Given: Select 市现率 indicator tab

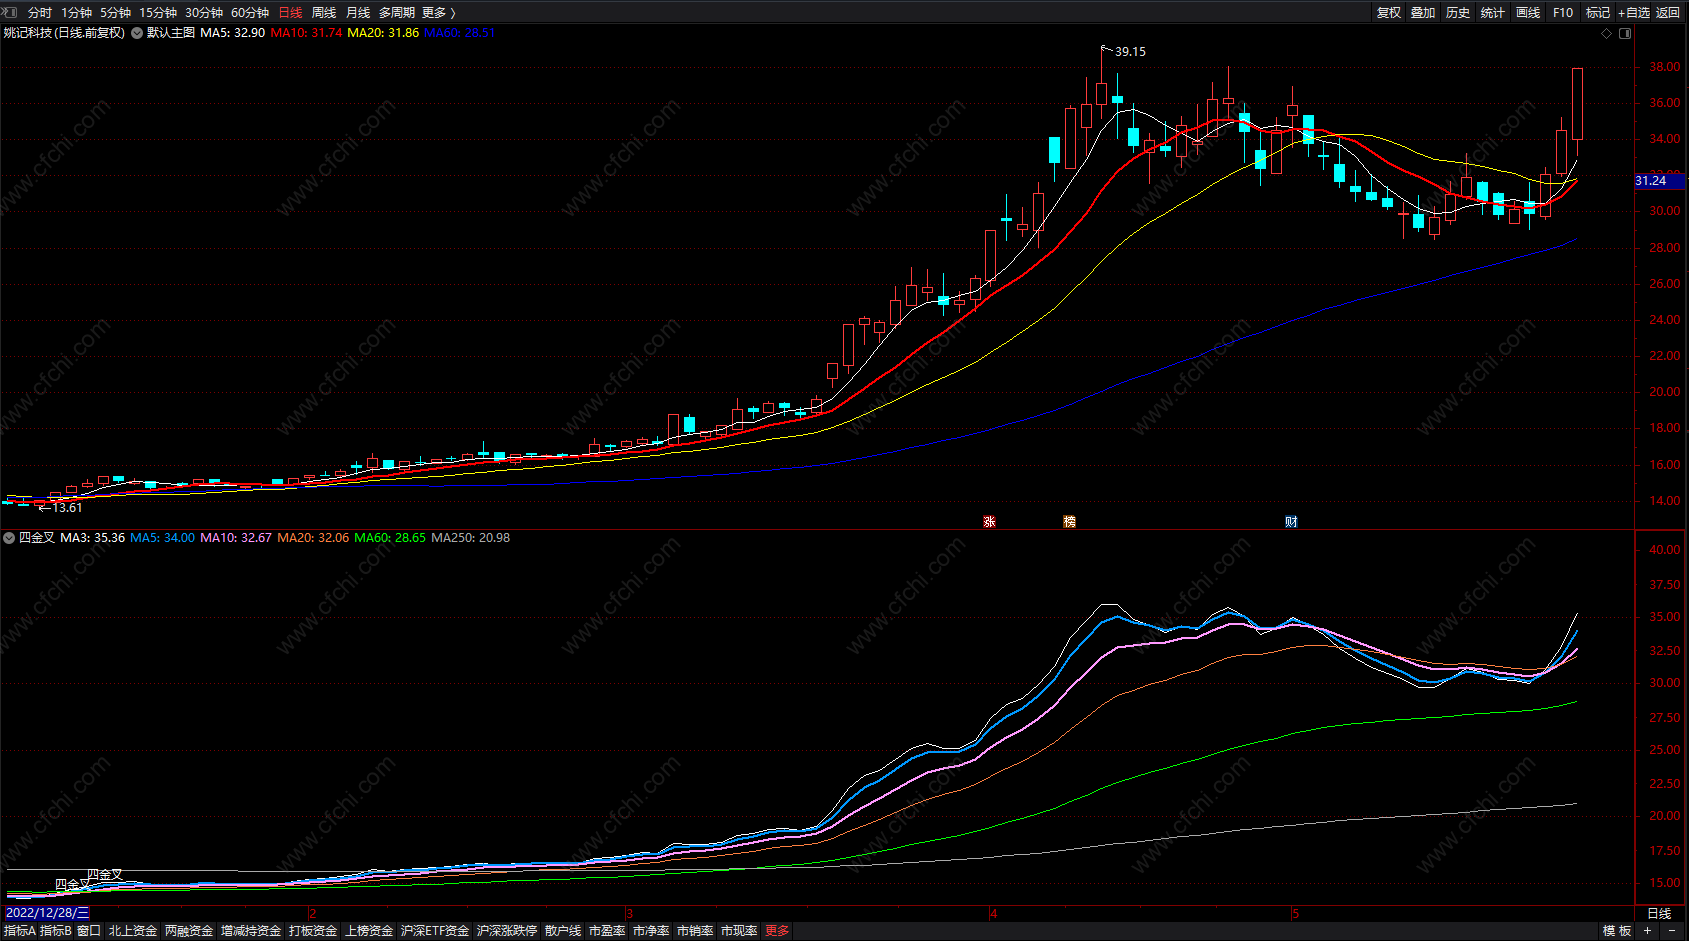Looking at the screenshot, I should tap(739, 931).
